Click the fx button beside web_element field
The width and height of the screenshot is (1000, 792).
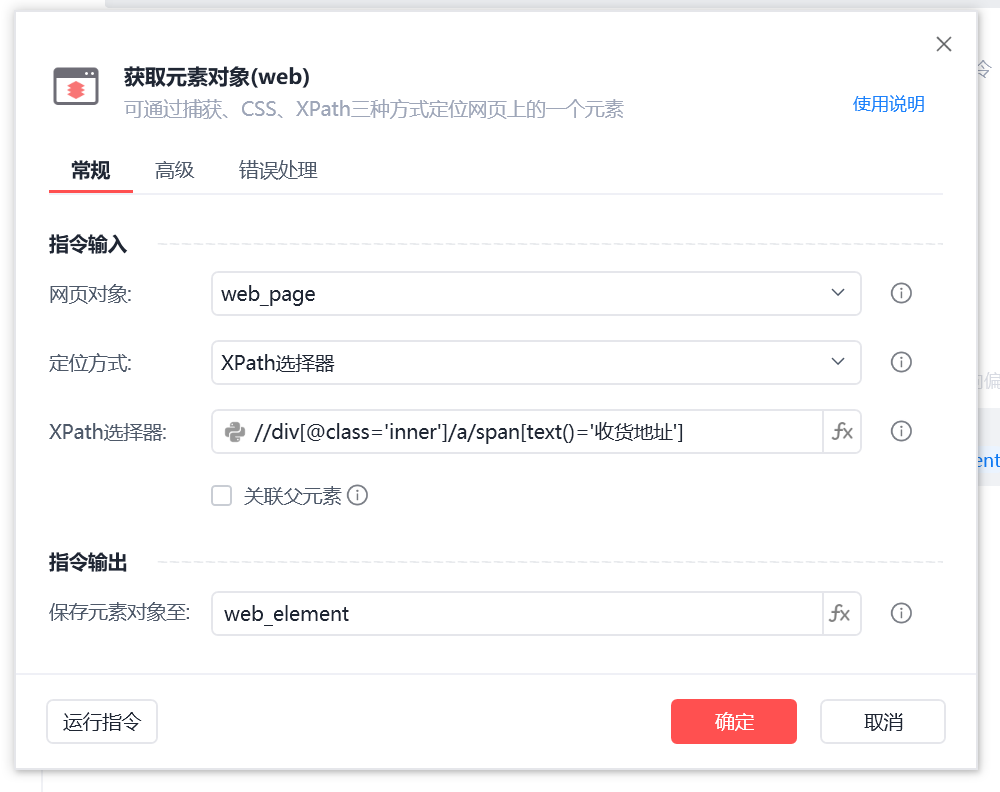click(x=842, y=614)
